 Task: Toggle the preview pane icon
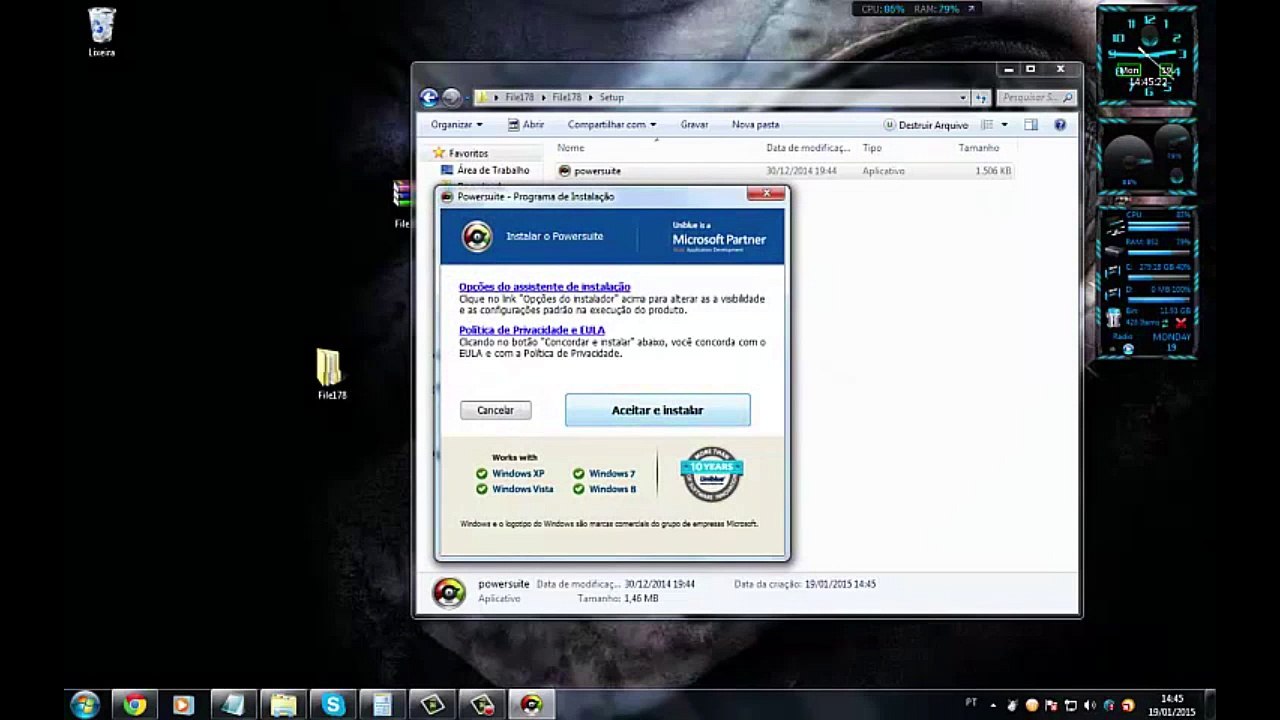(1031, 125)
